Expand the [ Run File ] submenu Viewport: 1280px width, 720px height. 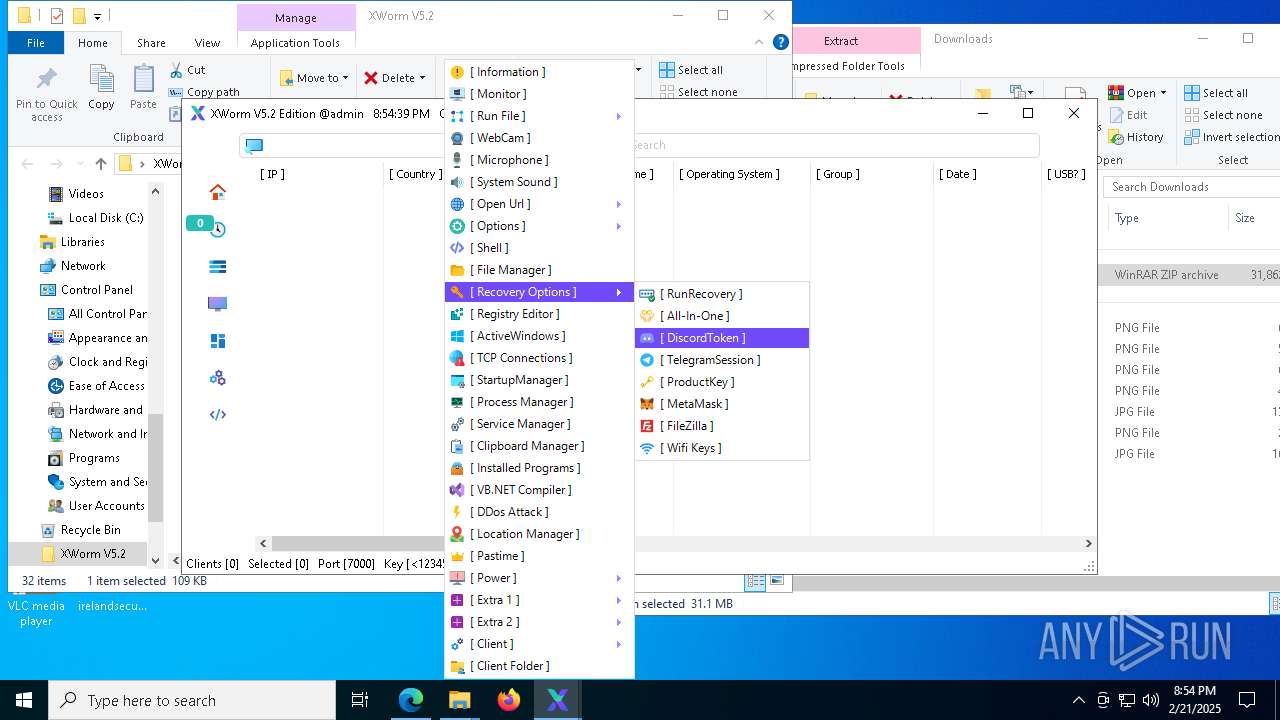click(x=539, y=116)
